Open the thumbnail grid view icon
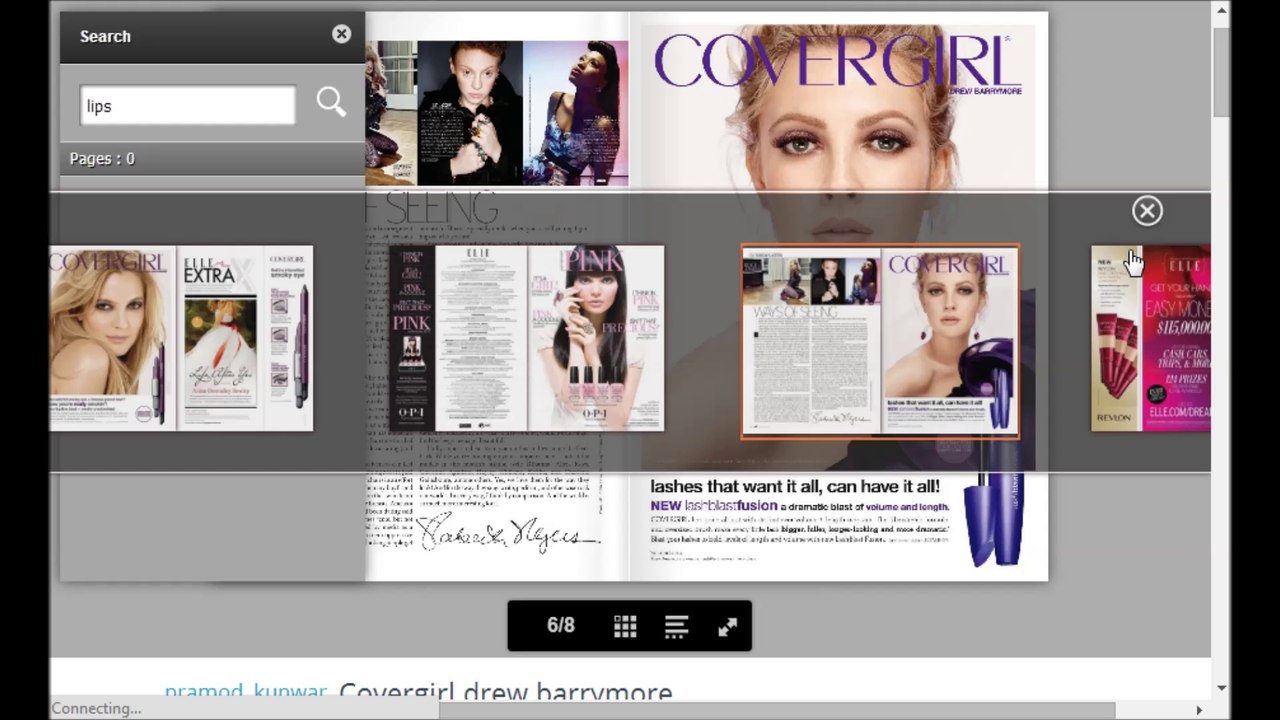This screenshot has height=720, width=1280. pyautogui.click(x=625, y=626)
